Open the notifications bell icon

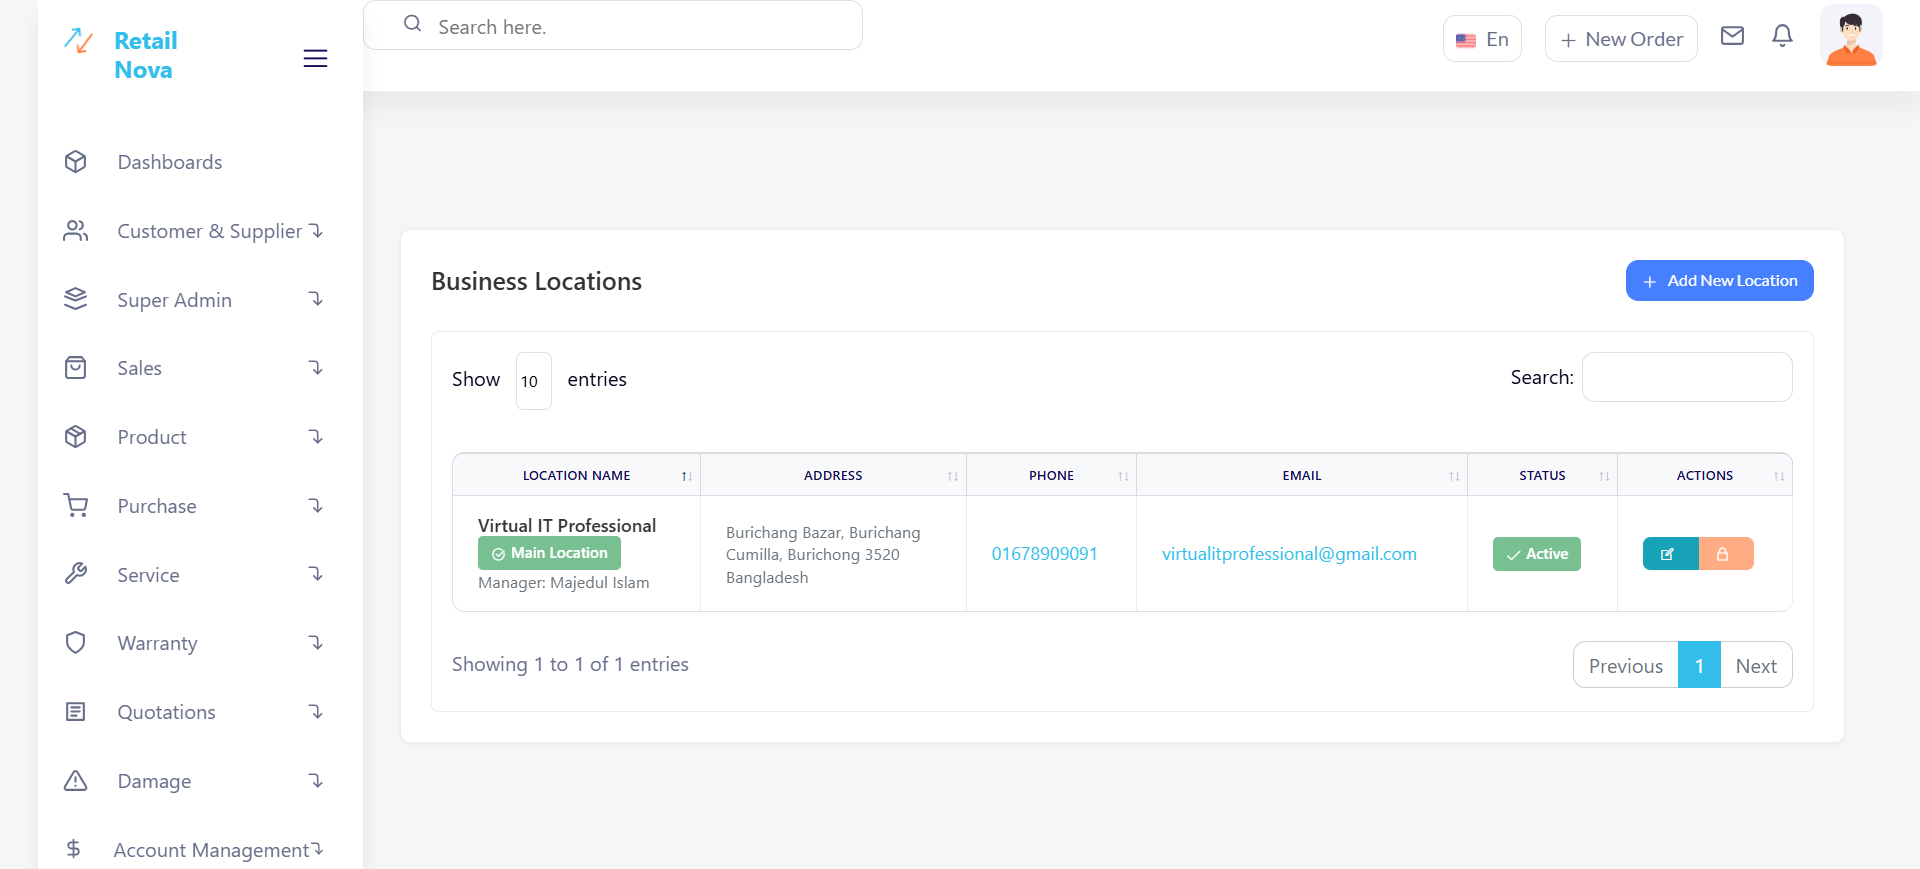1782,36
